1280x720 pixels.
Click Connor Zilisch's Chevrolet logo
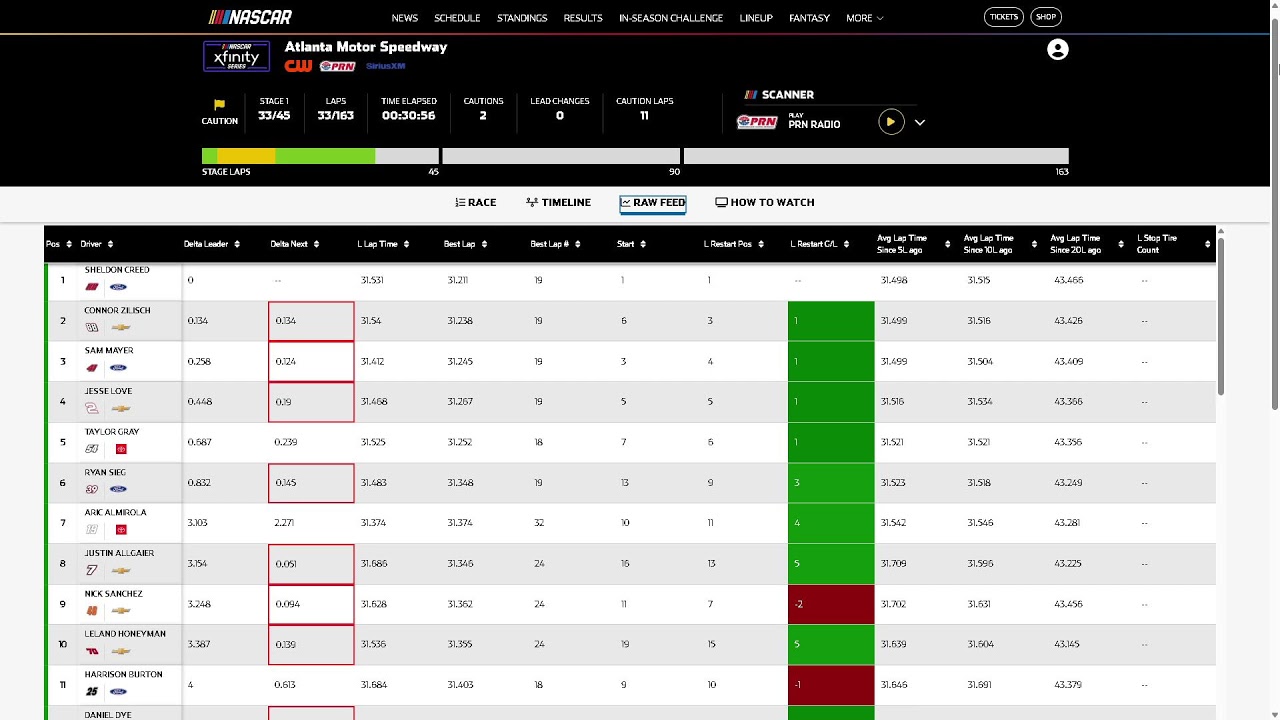(x=120, y=327)
